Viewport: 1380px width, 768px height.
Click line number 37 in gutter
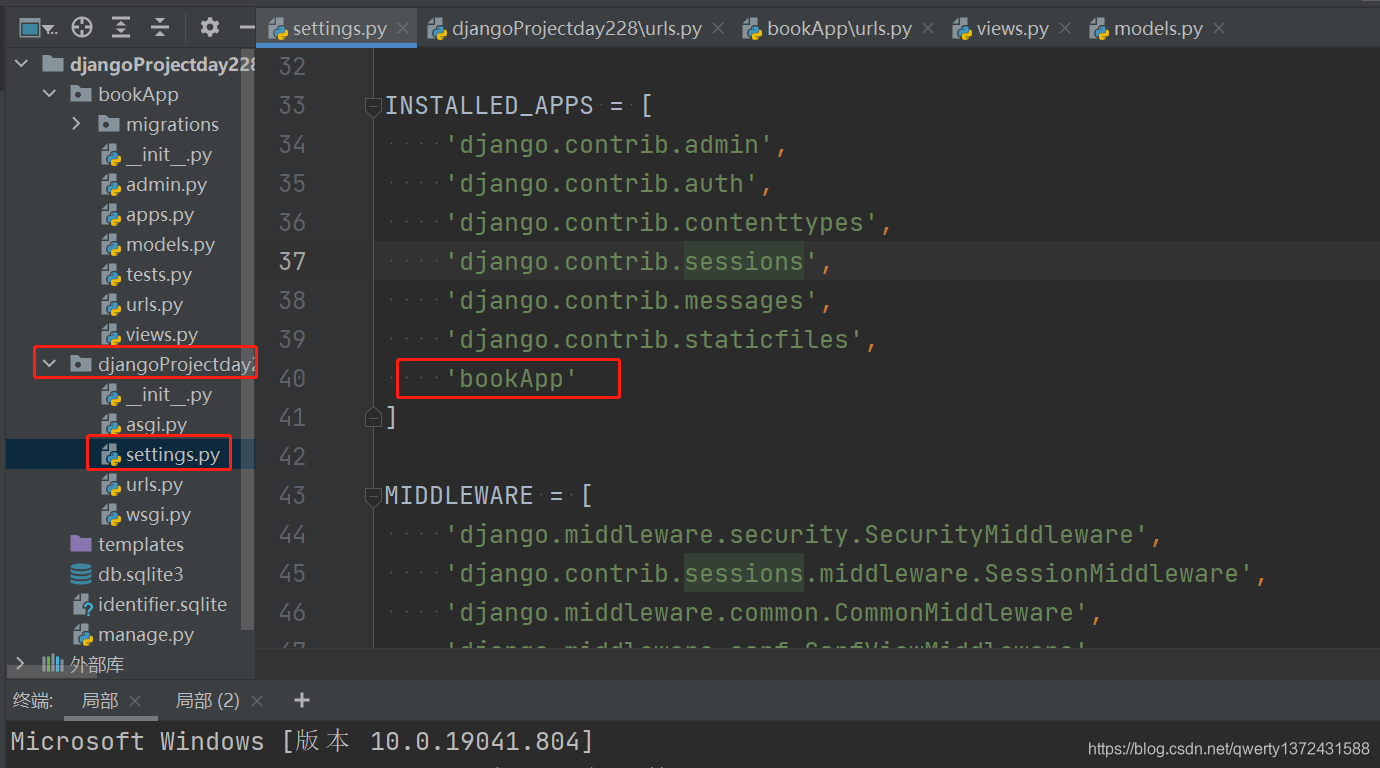(292, 261)
